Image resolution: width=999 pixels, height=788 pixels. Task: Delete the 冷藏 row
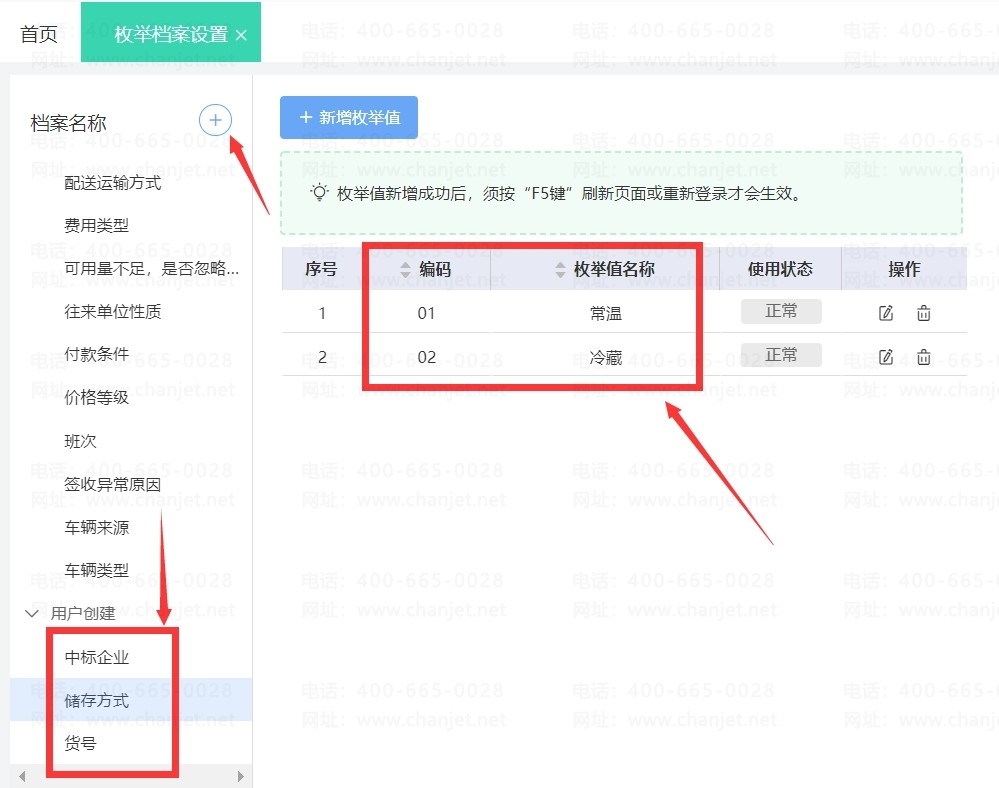click(x=923, y=357)
